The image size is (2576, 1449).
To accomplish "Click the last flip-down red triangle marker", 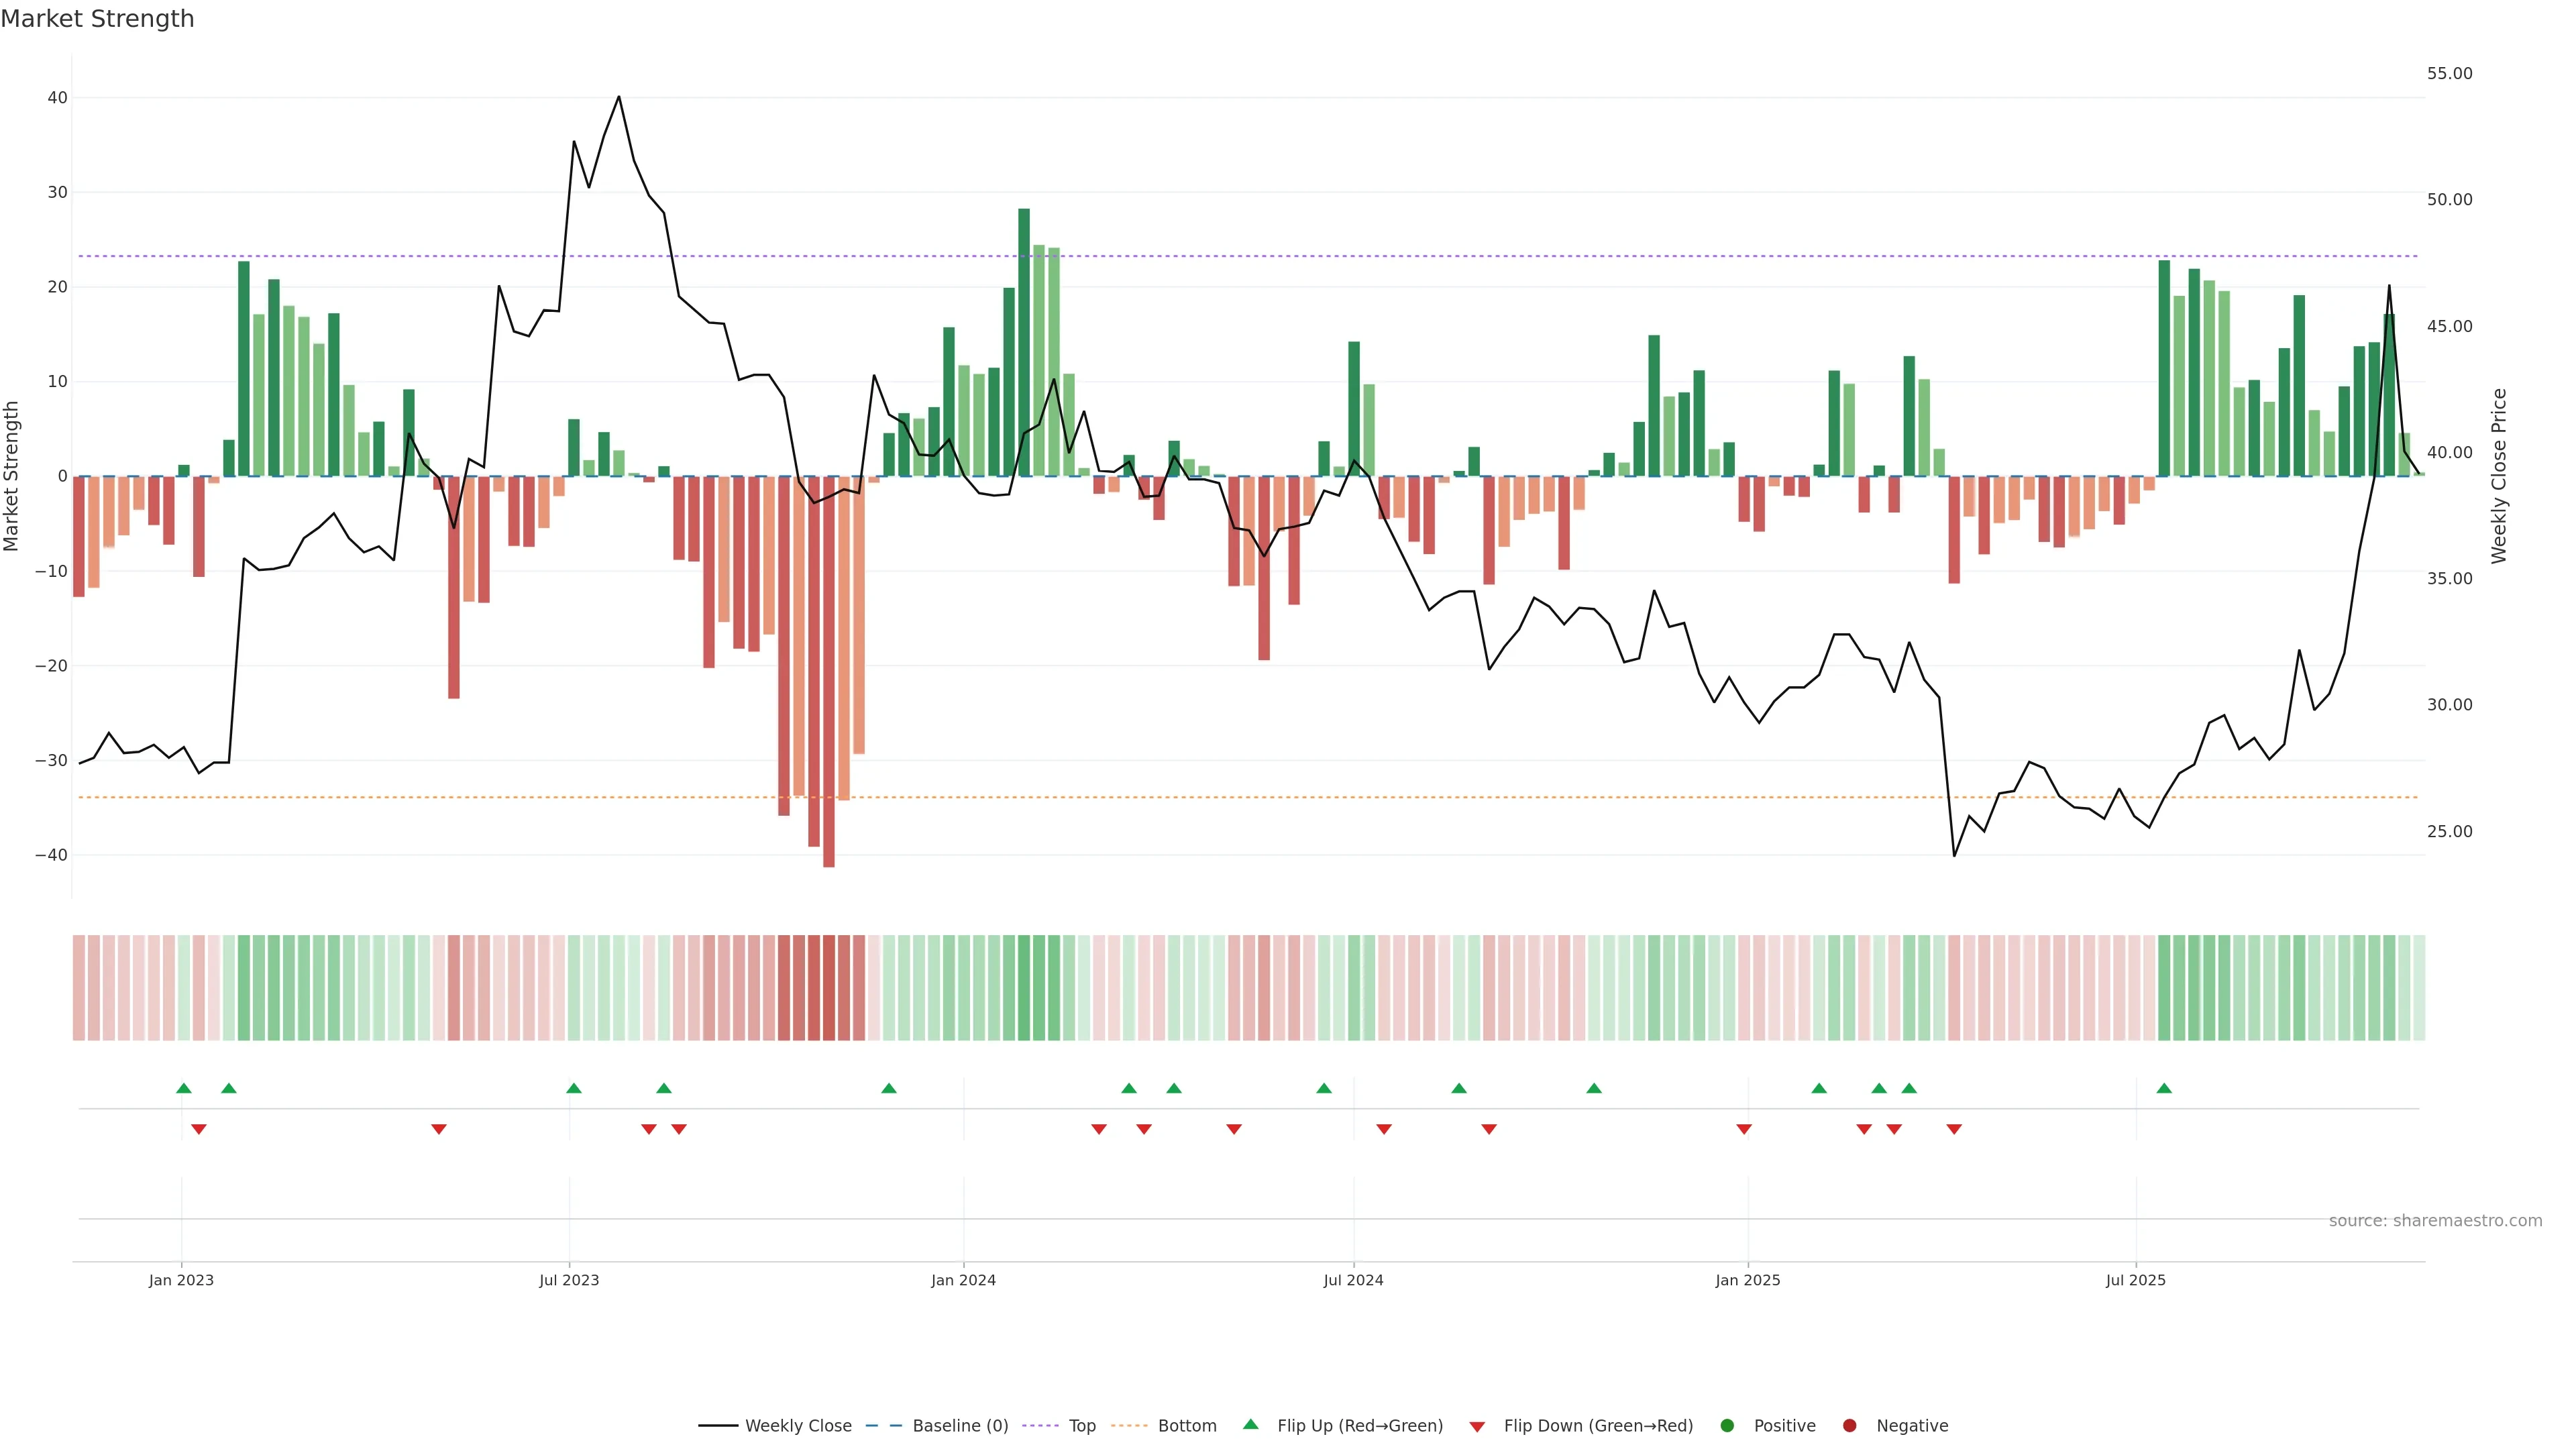I will point(1954,1129).
